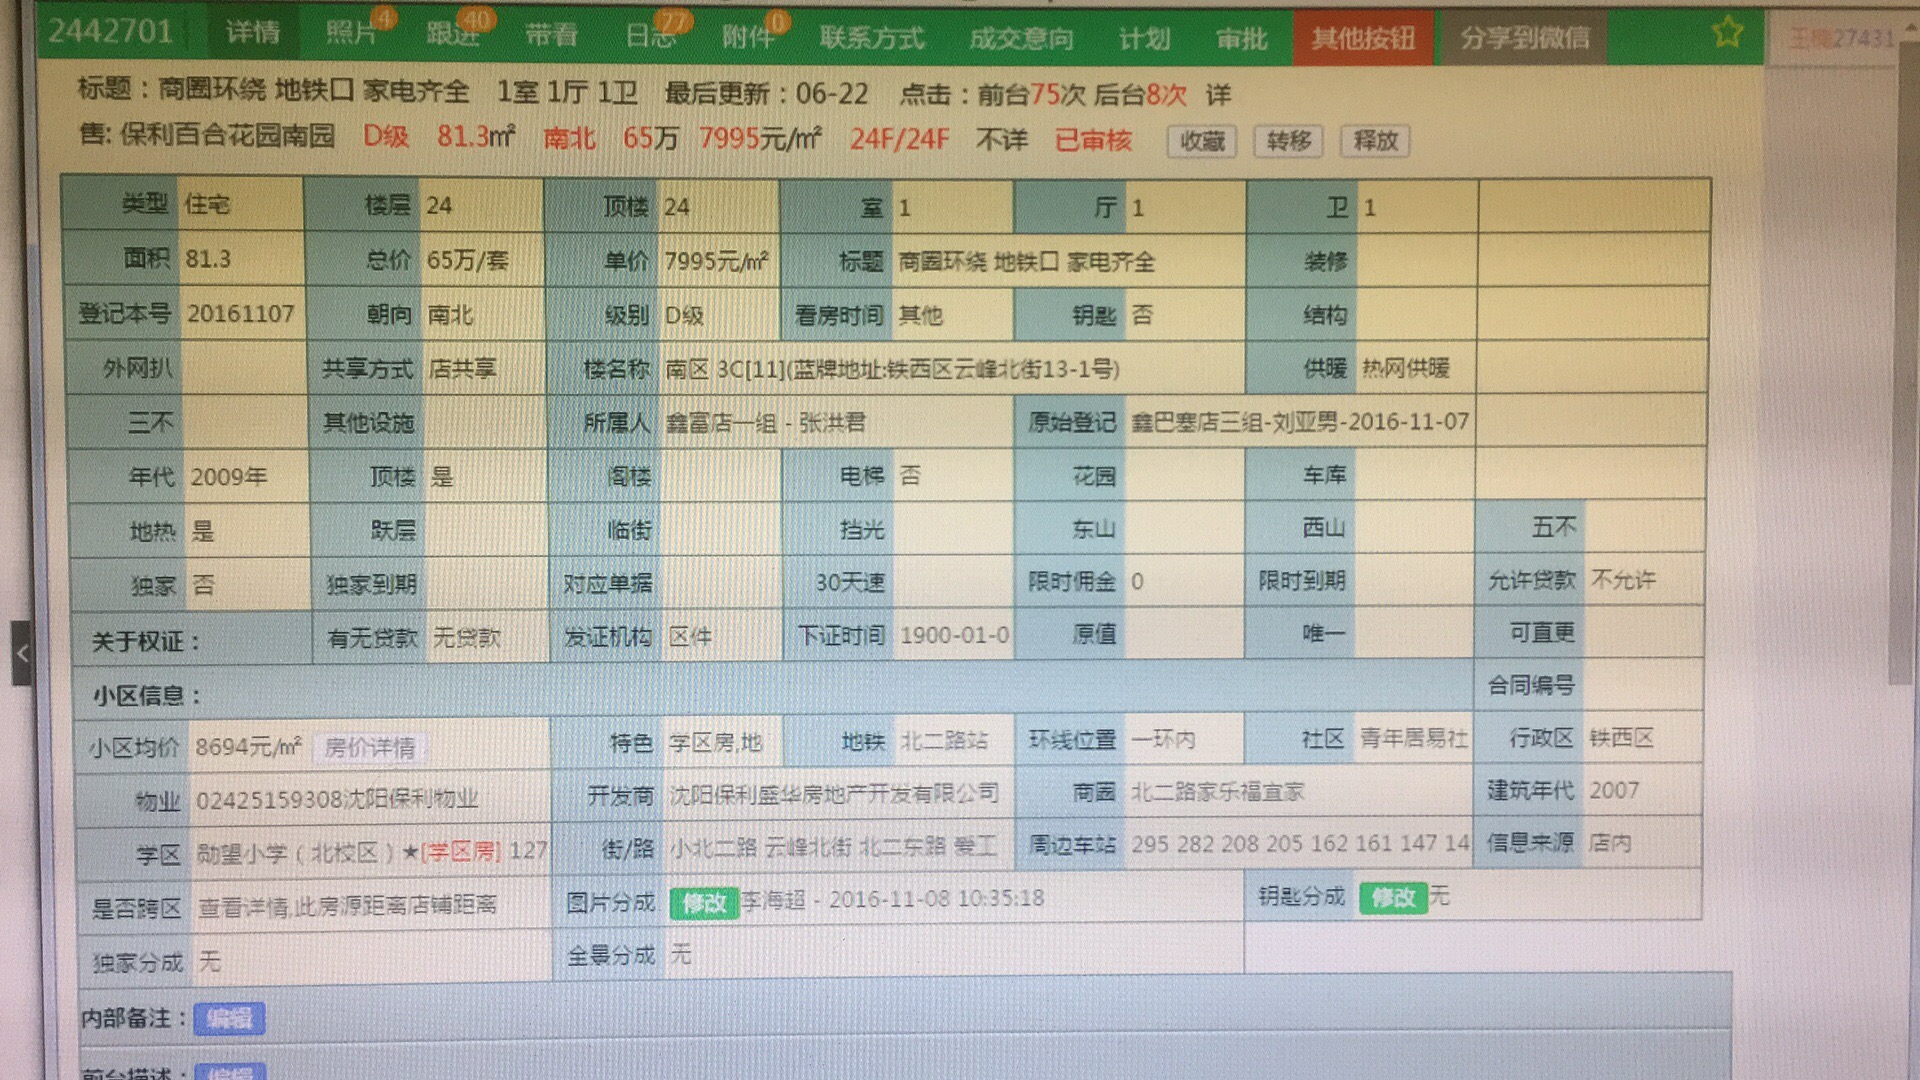Viewport: 1920px width, 1080px height.
Task: Click the red 其他按钮 button
Action: [1362, 39]
